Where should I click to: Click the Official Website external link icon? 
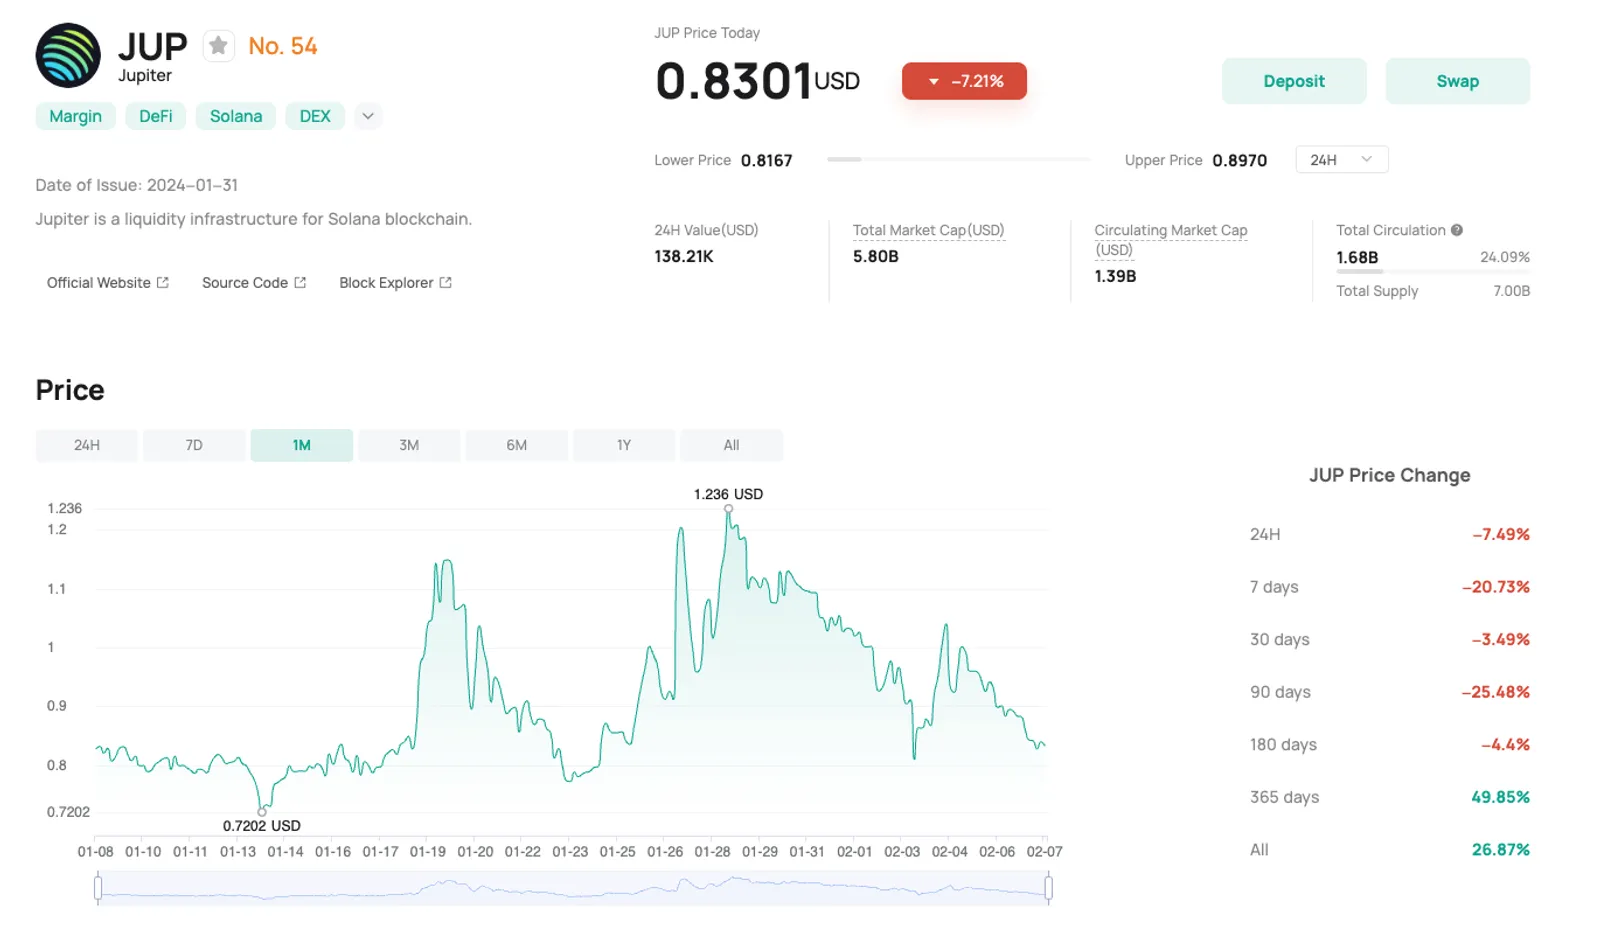click(x=163, y=283)
